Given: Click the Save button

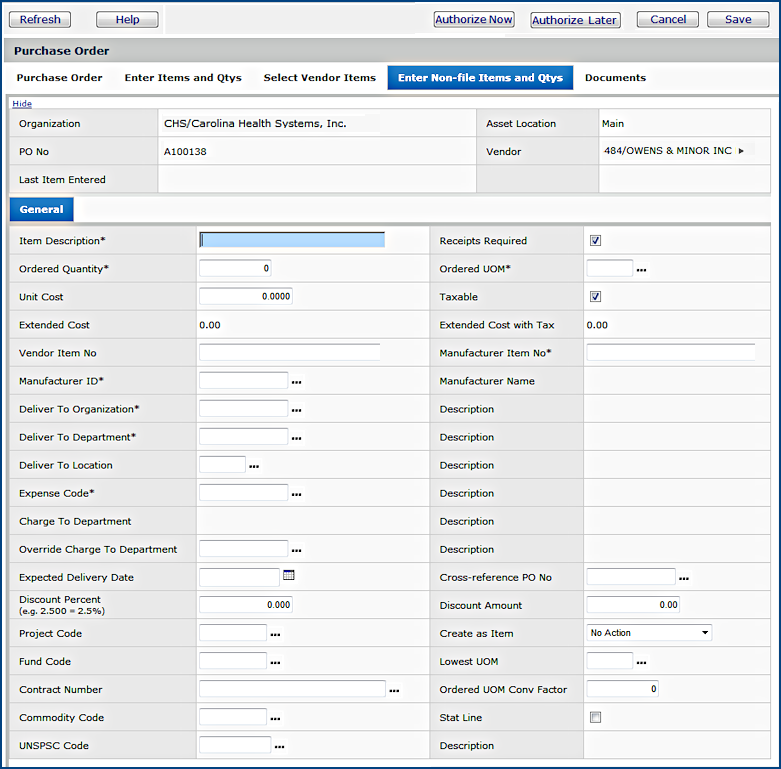Looking at the screenshot, I should pos(738,19).
